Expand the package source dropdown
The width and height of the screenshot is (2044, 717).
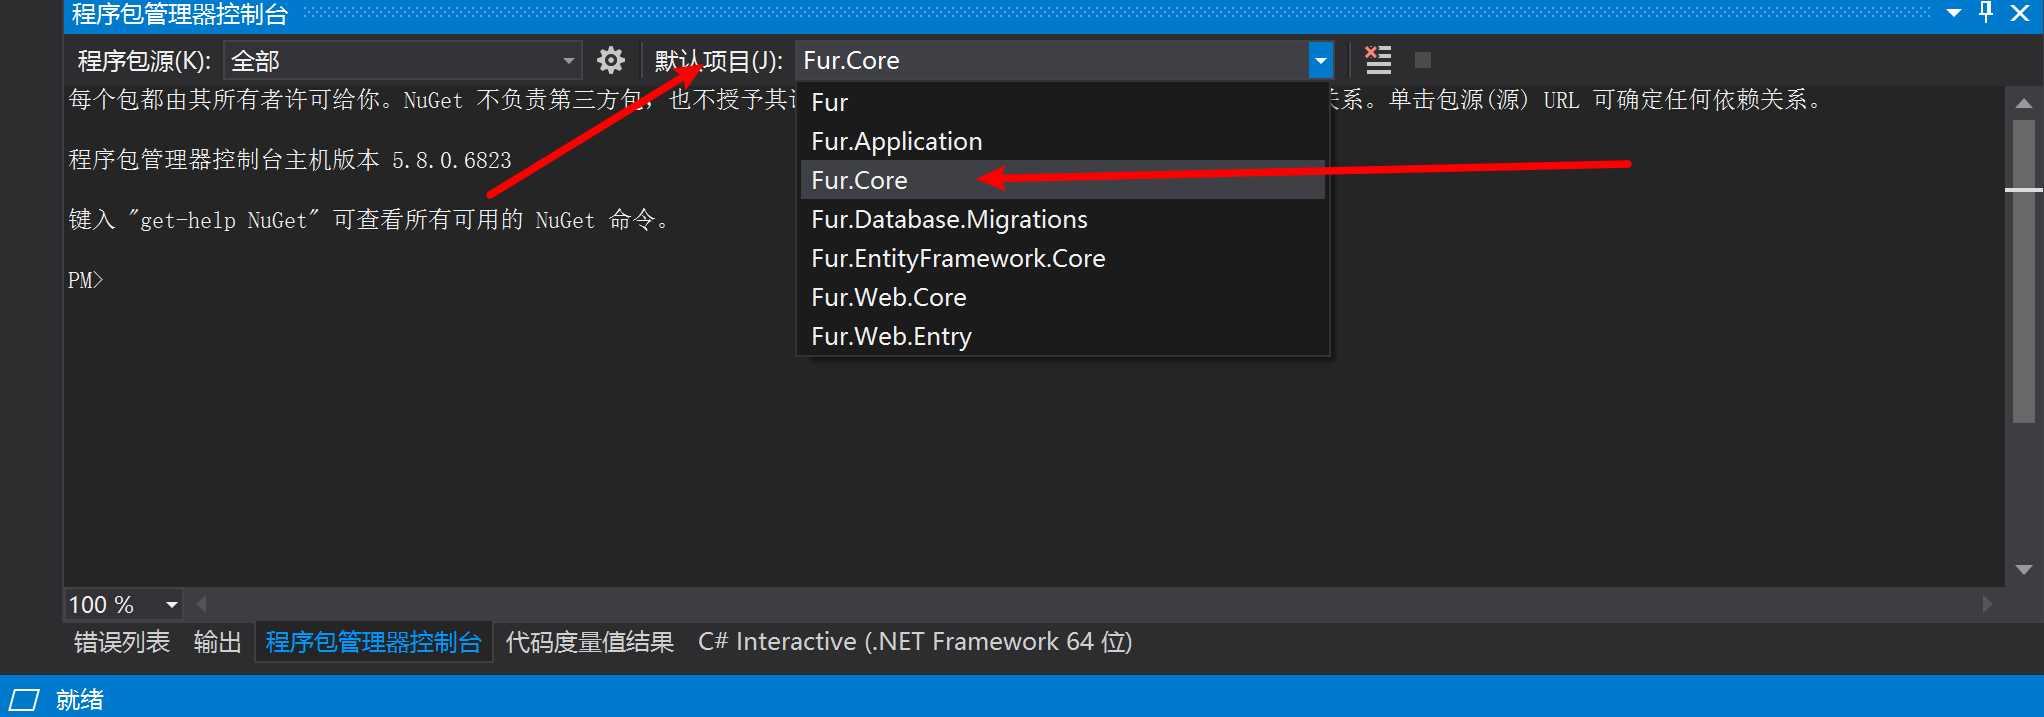click(568, 61)
